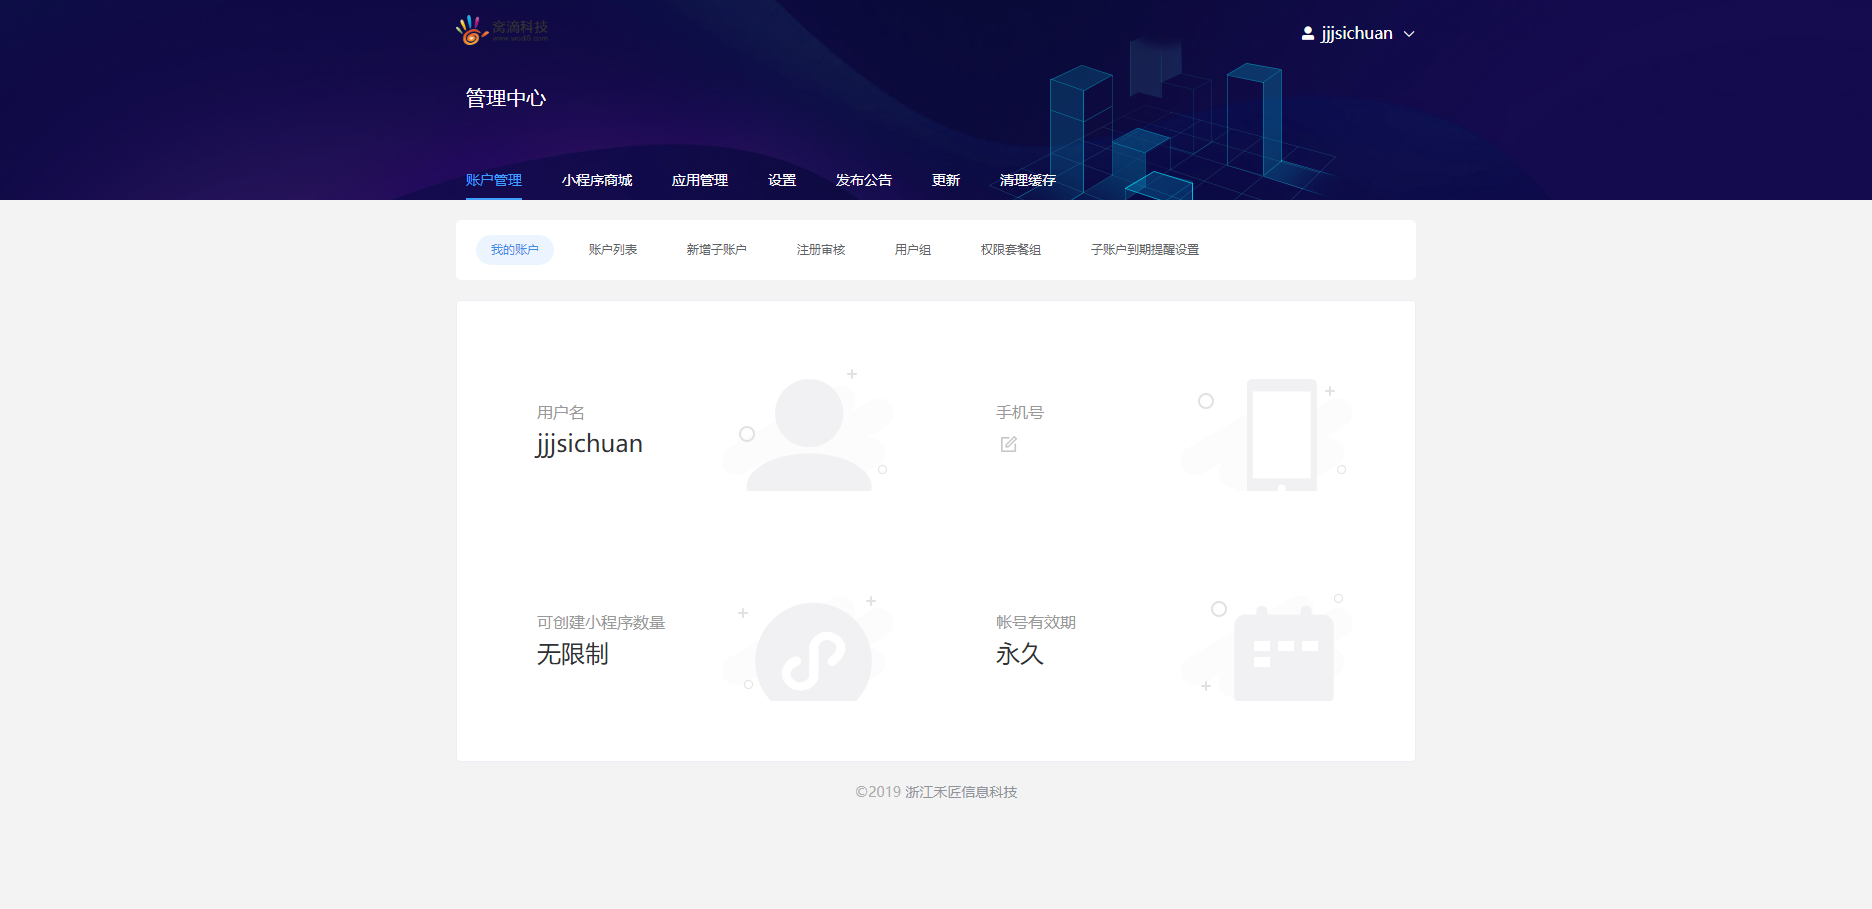
Task: Go to the 应用管理 tab
Action: (700, 180)
